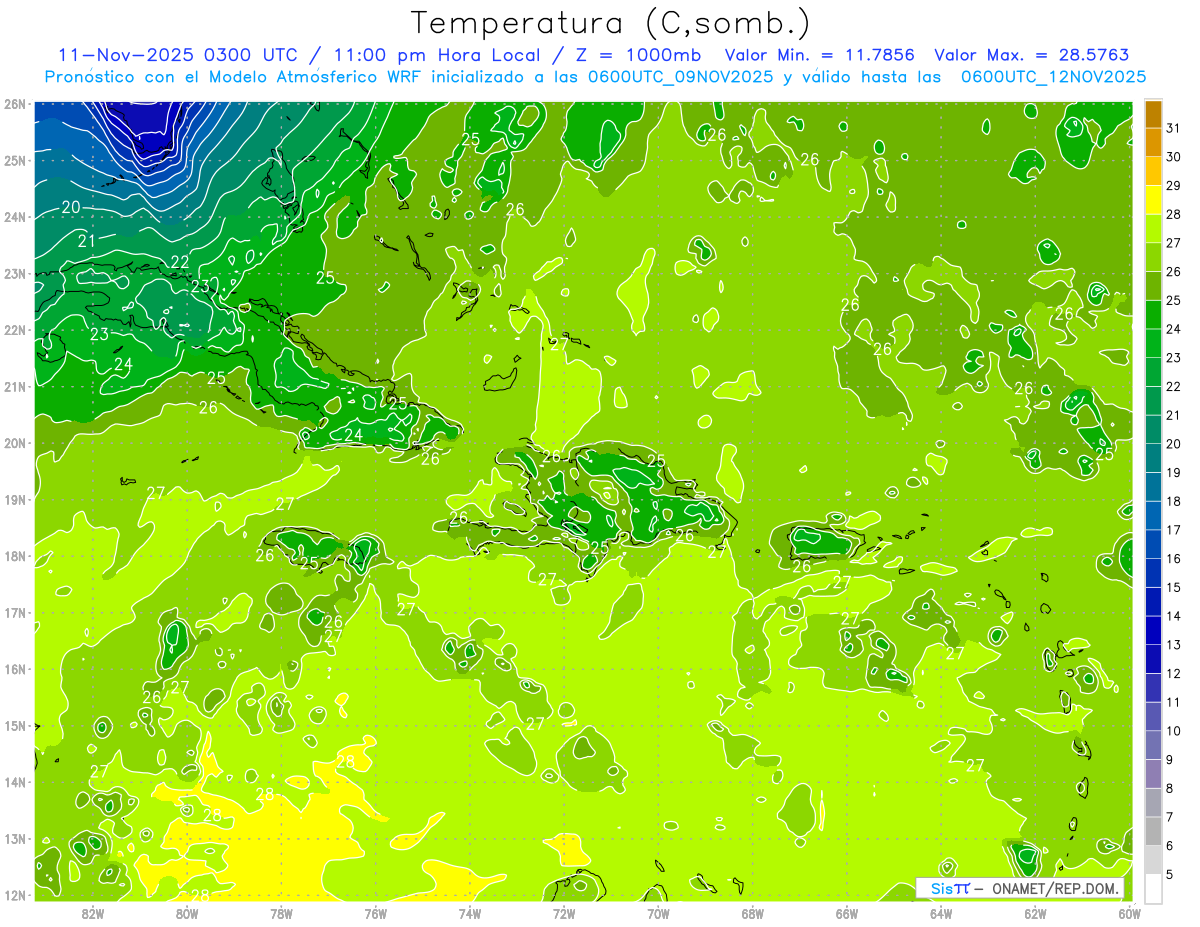This screenshot has width=1200, height=927.
Task: Click the 62W longitude axis label
Action: pyautogui.click(x=1035, y=913)
